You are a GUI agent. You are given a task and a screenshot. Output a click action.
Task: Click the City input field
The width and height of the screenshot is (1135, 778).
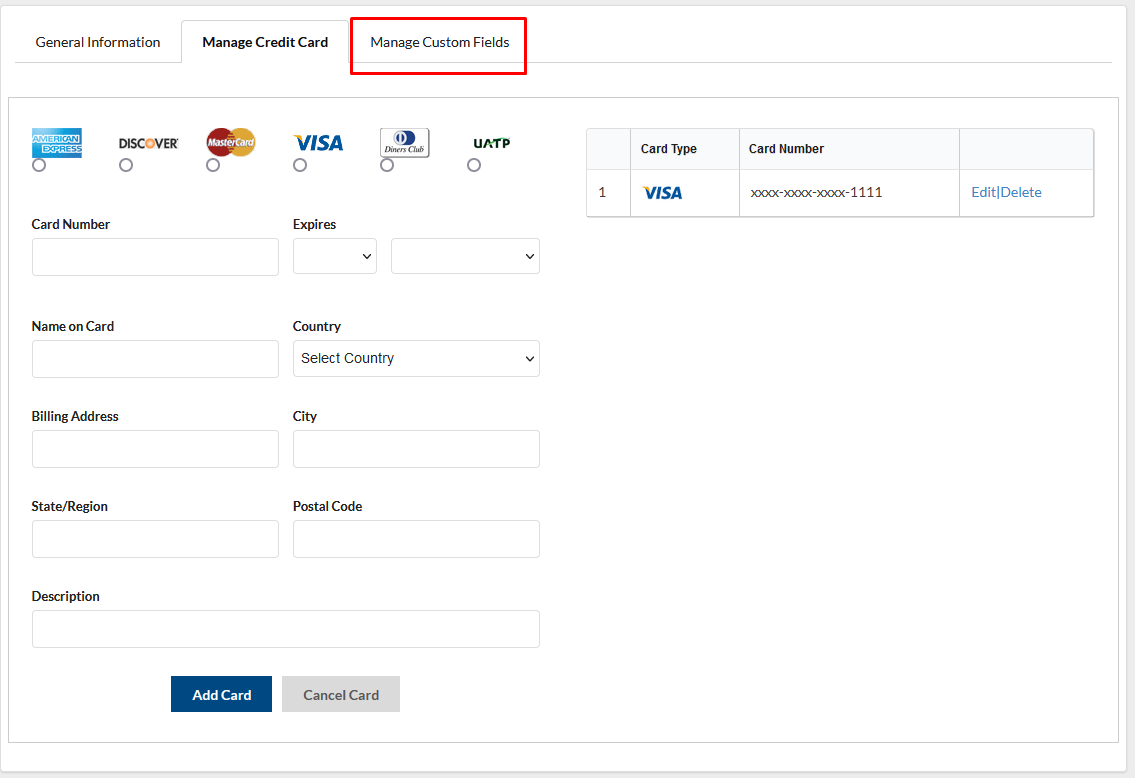coord(416,449)
